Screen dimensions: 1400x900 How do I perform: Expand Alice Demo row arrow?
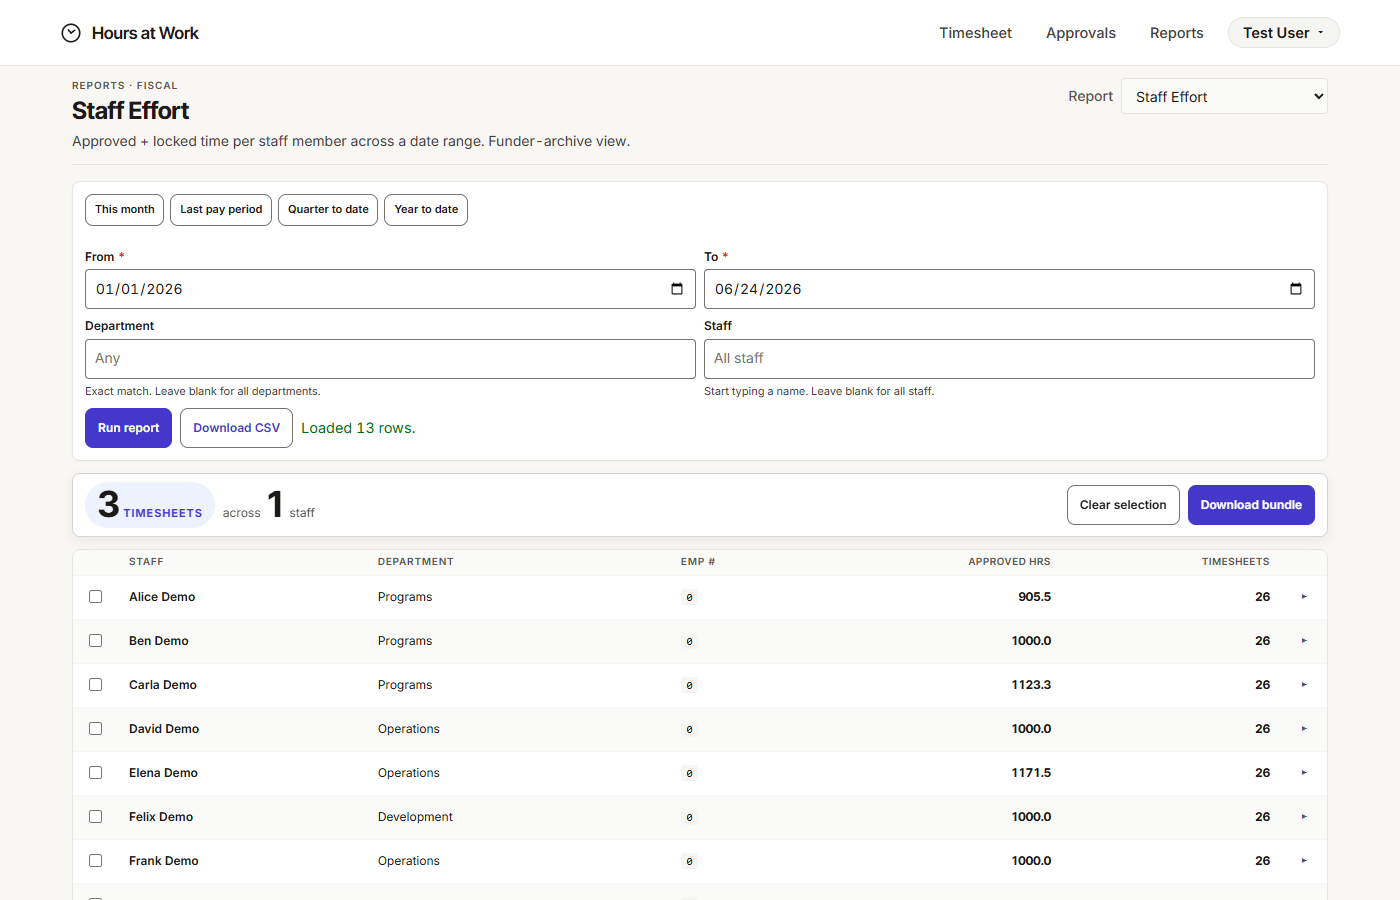click(x=1304, y=597)
